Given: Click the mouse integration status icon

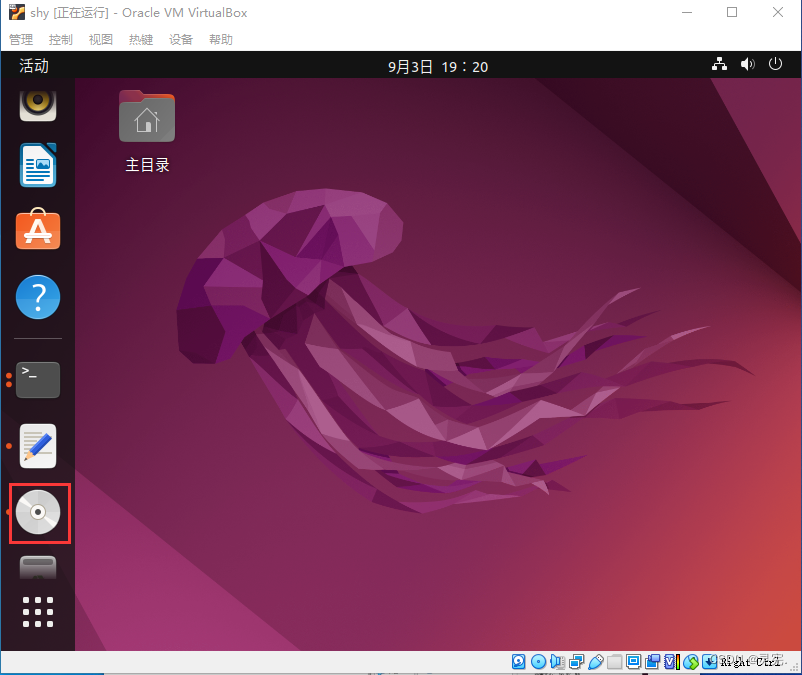Looking at the screenshot, I should [691, 662].
